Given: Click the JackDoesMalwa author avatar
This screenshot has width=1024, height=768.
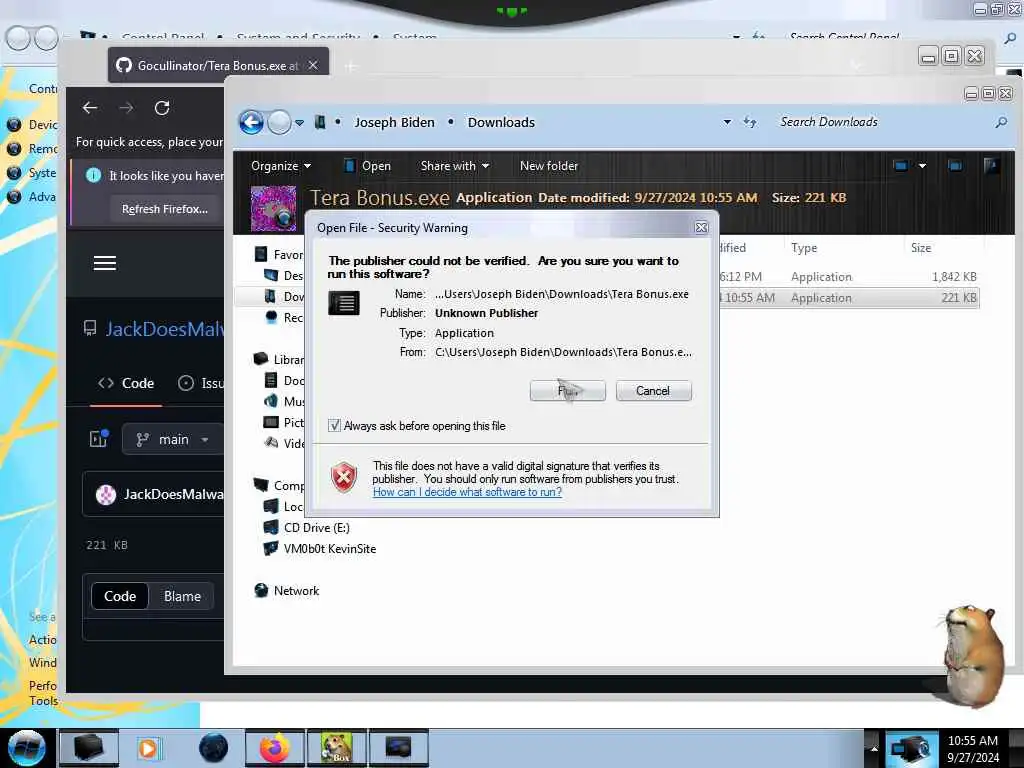Looking at the screenshot, I should pyautogui.click(x=106, y=494).
